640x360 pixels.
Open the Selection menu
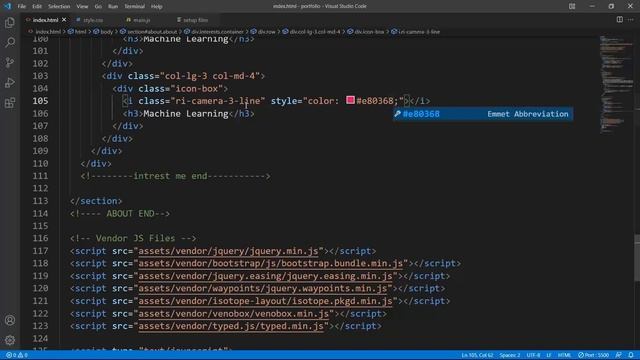pyautogui.click(x=59, y=6)
